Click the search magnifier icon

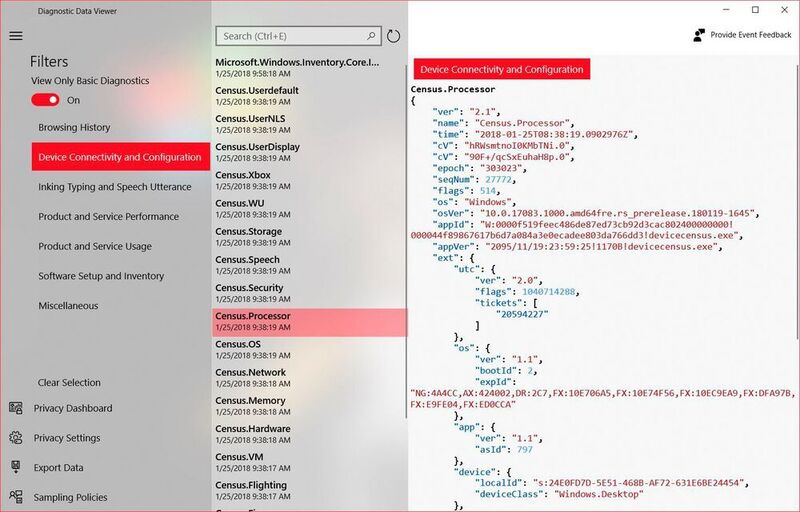[371, 36]
